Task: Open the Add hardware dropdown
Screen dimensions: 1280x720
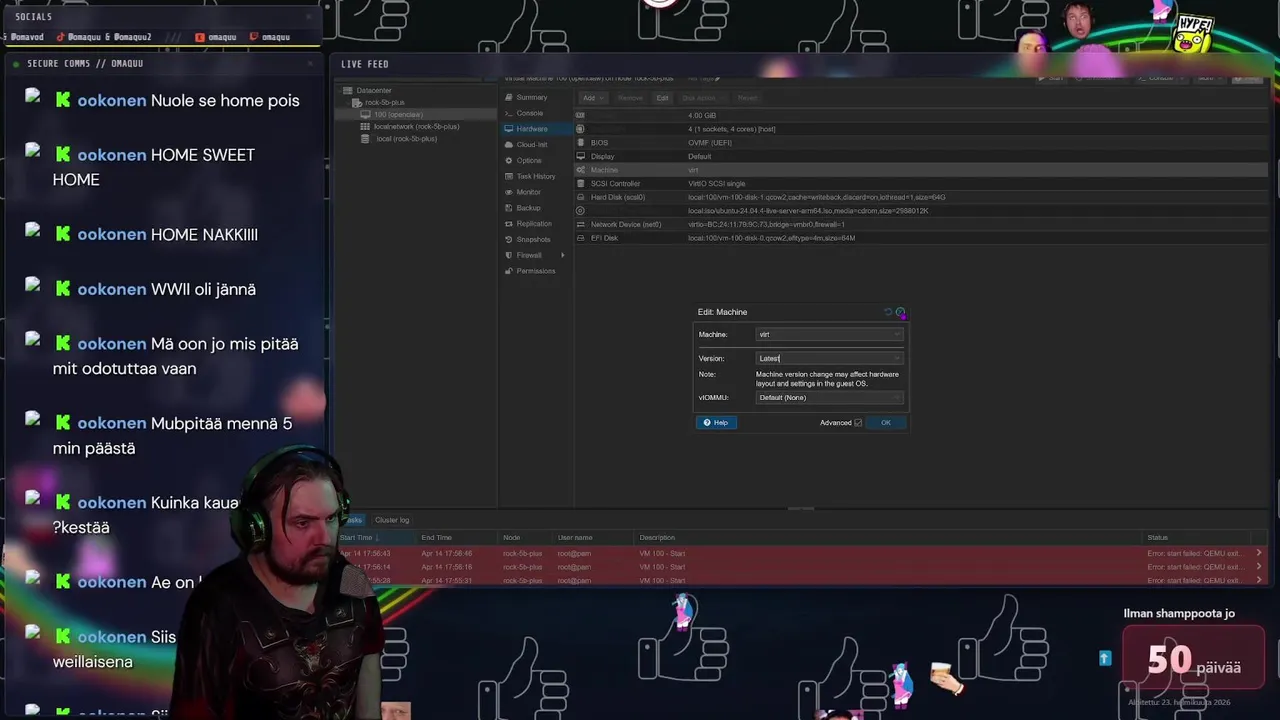Action: (592, 98)
